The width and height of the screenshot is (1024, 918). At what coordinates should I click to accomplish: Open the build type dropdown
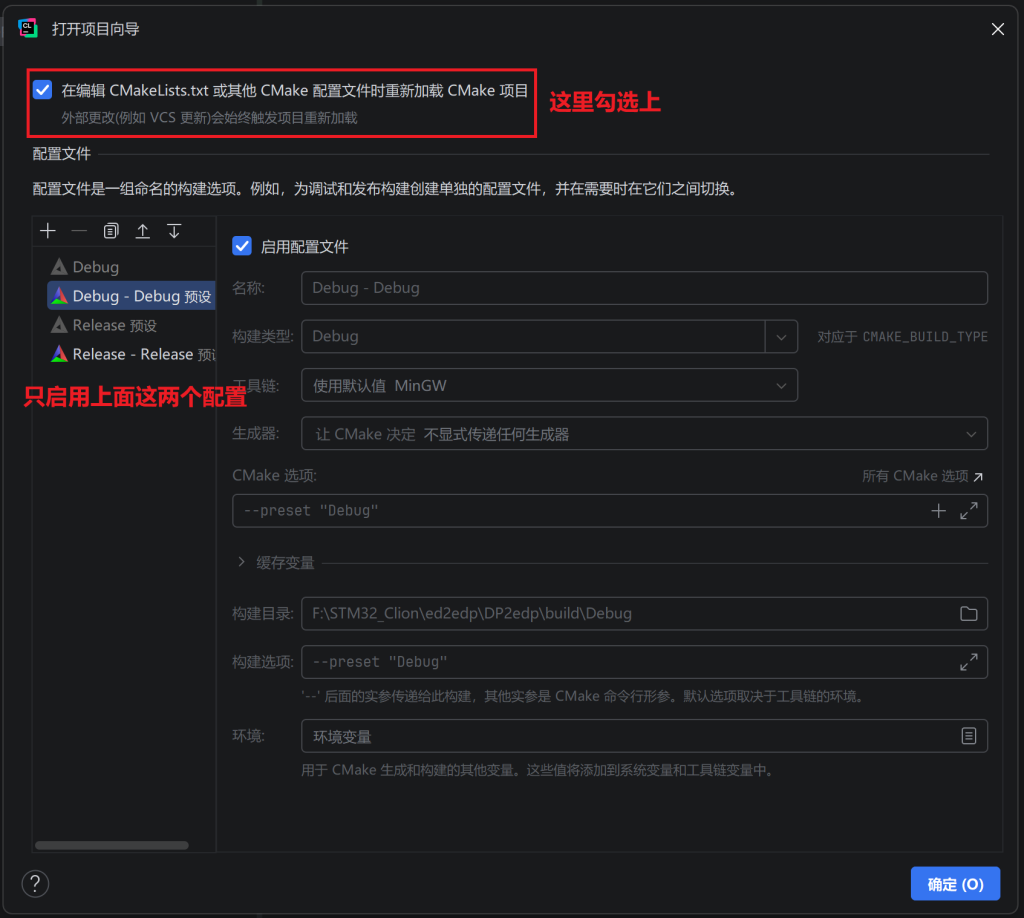(x=781, y=336)
